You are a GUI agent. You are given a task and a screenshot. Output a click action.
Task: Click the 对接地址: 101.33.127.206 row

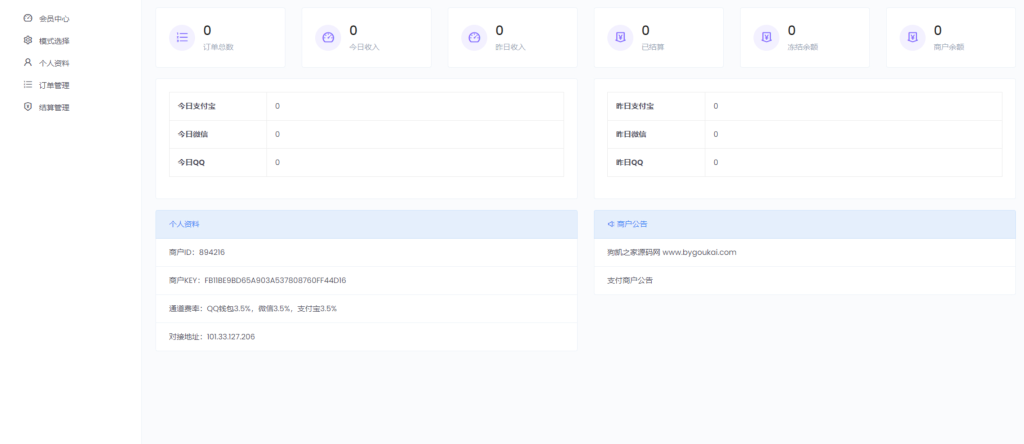pos(366,336)
